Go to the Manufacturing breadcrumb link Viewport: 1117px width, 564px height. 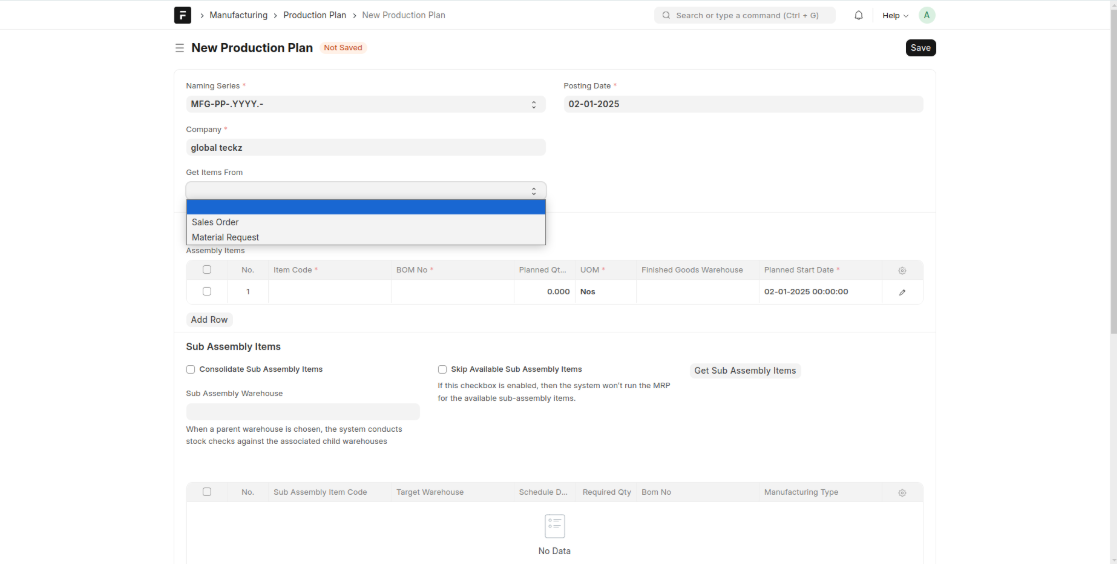click(238, 15)
